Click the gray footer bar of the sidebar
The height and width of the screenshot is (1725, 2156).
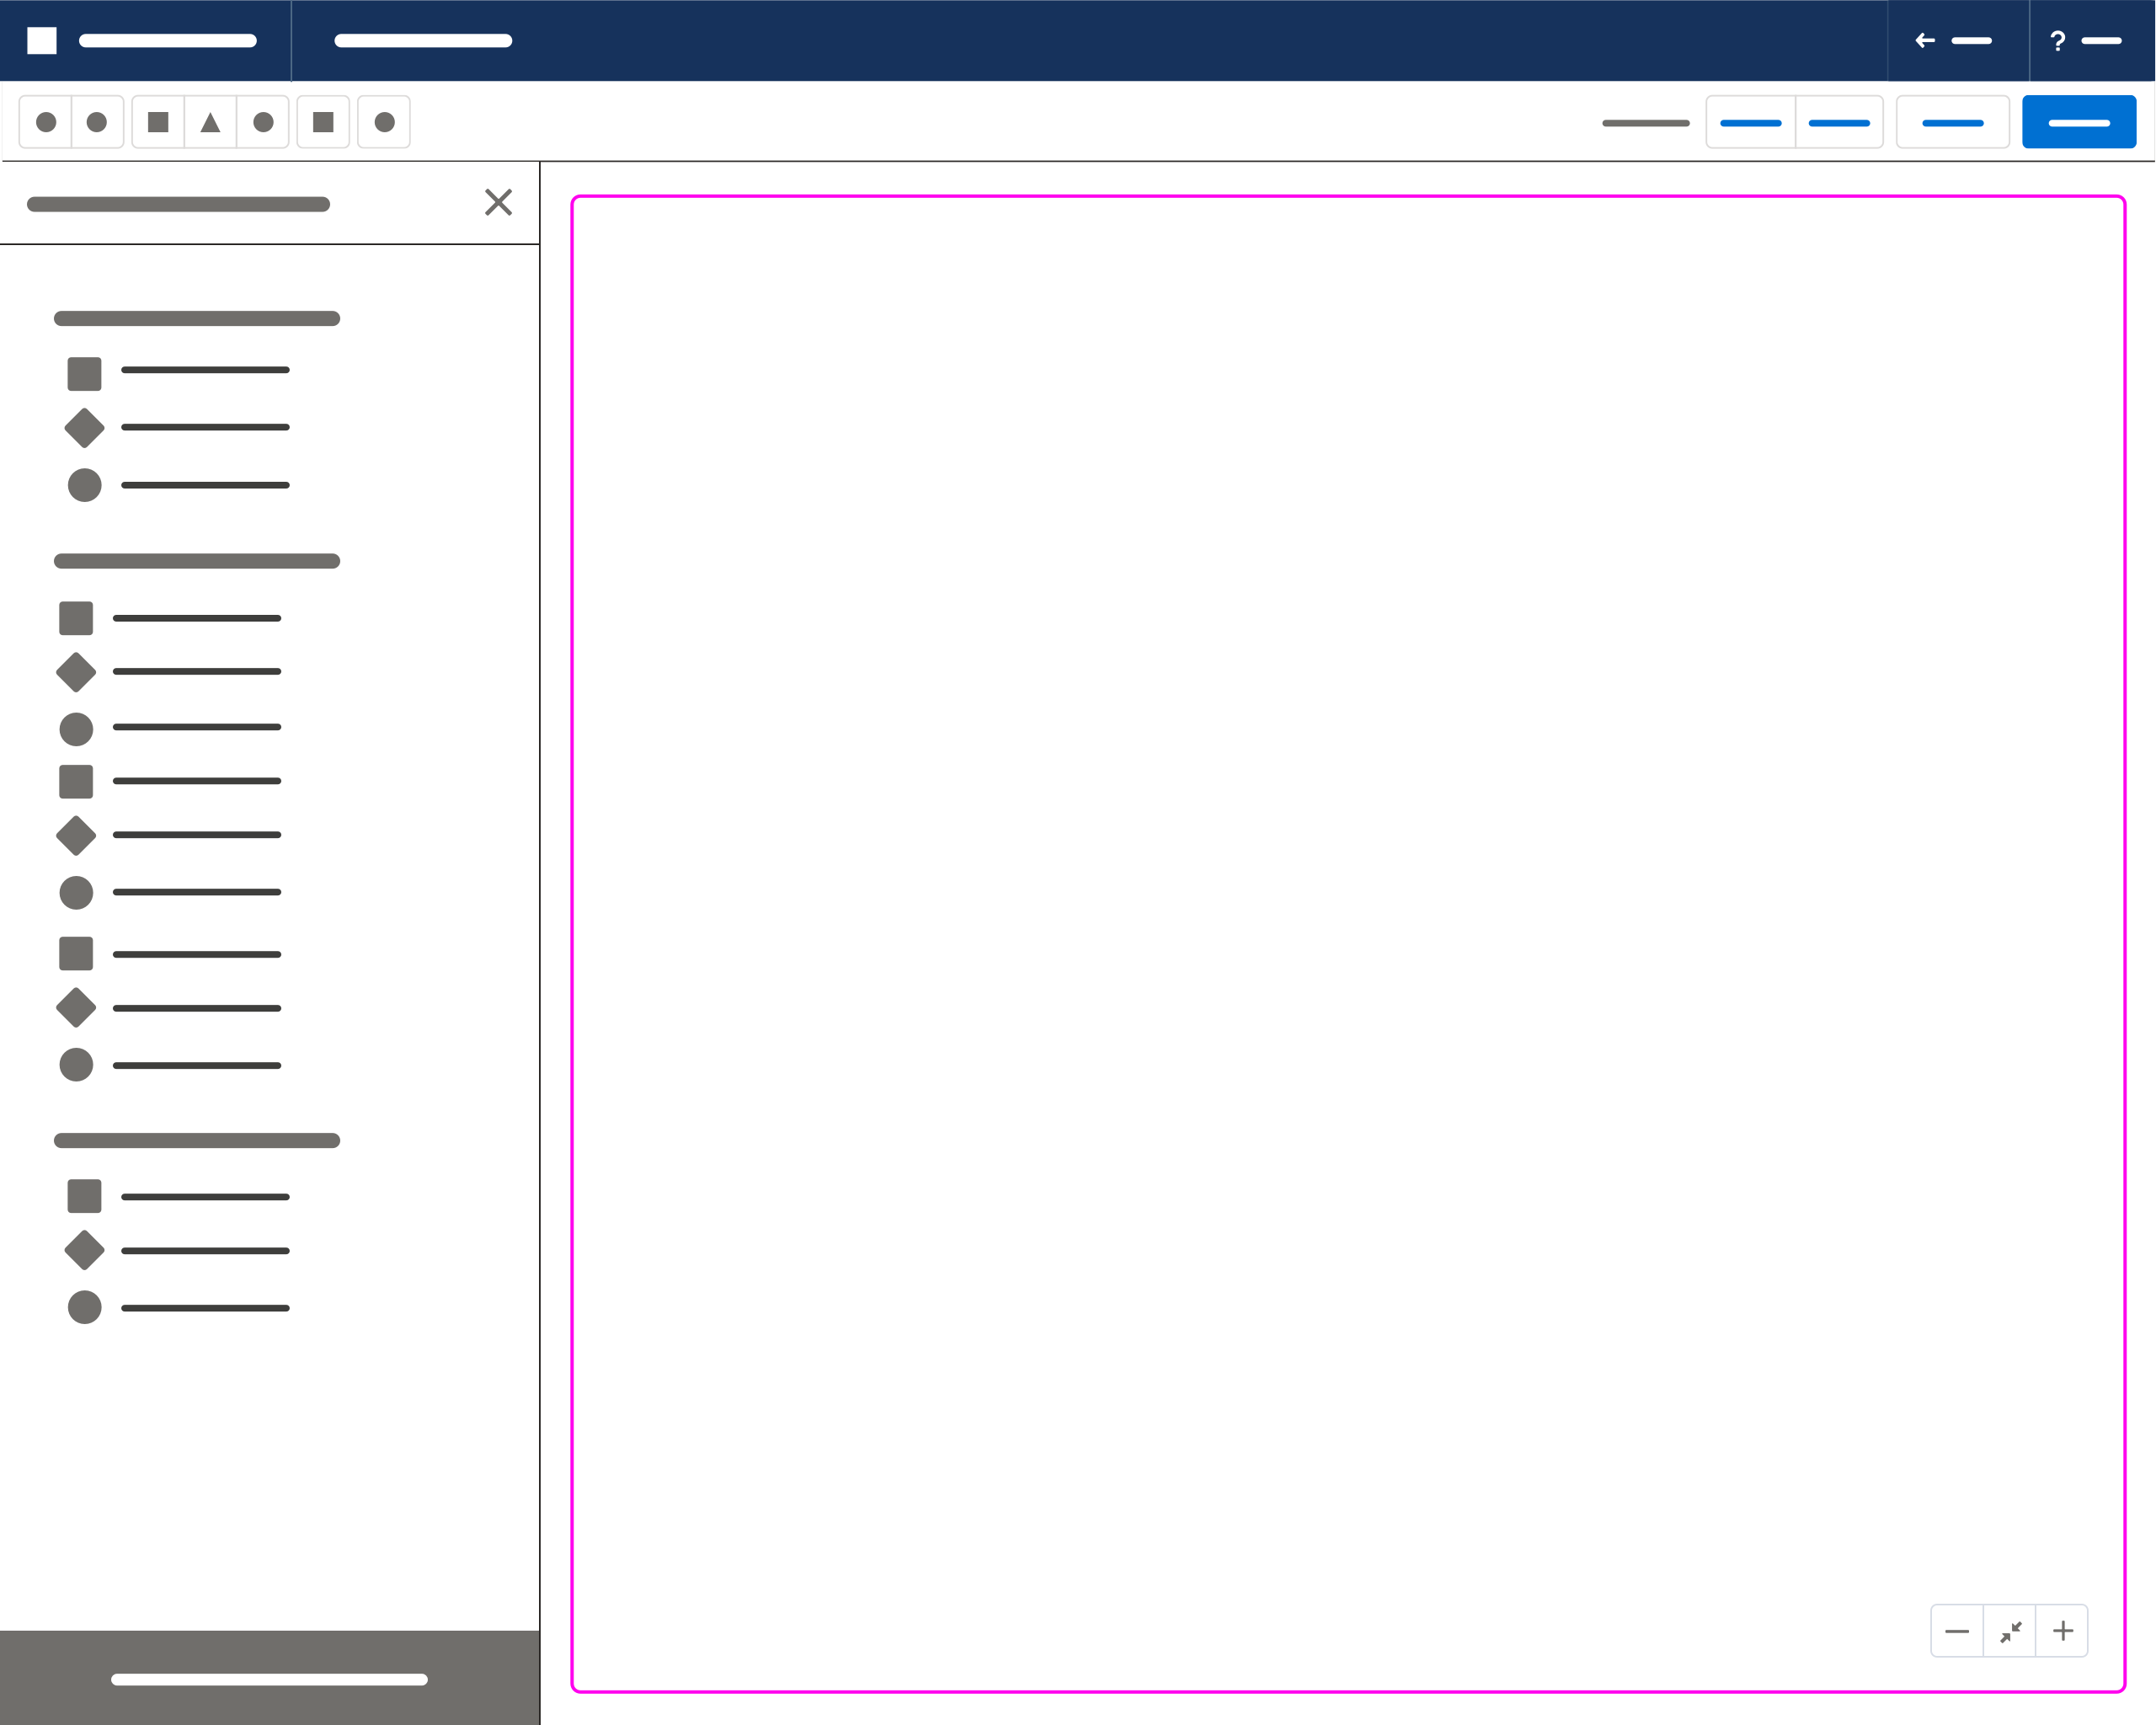[269, 1678]
